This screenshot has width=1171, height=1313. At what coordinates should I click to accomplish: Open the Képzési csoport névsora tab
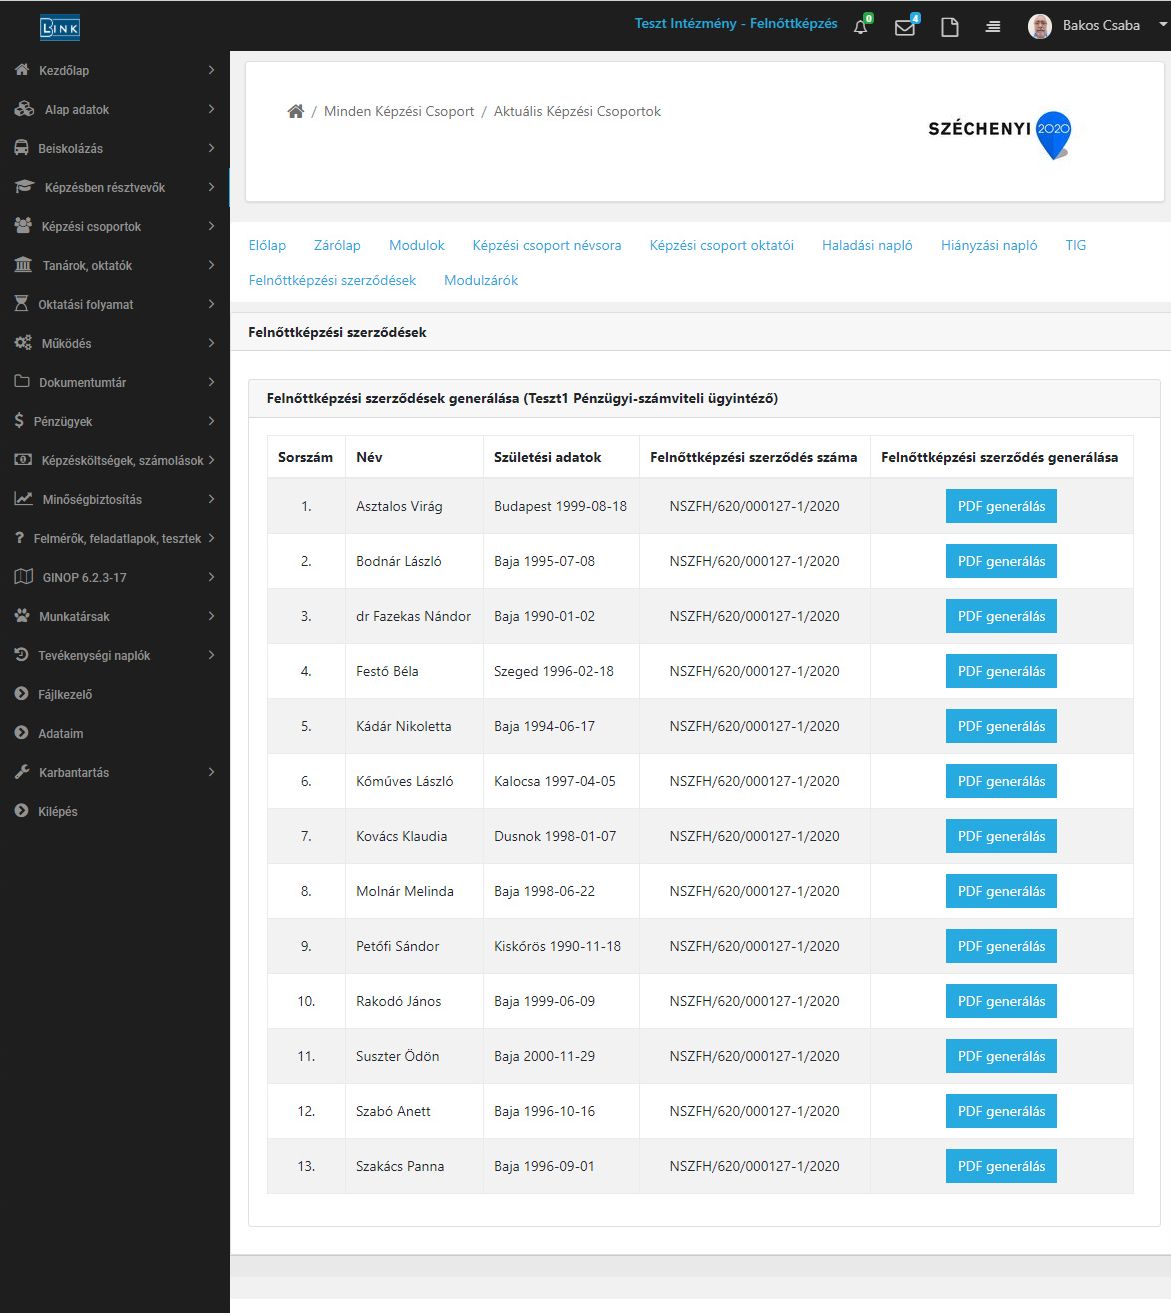[547, 245]
